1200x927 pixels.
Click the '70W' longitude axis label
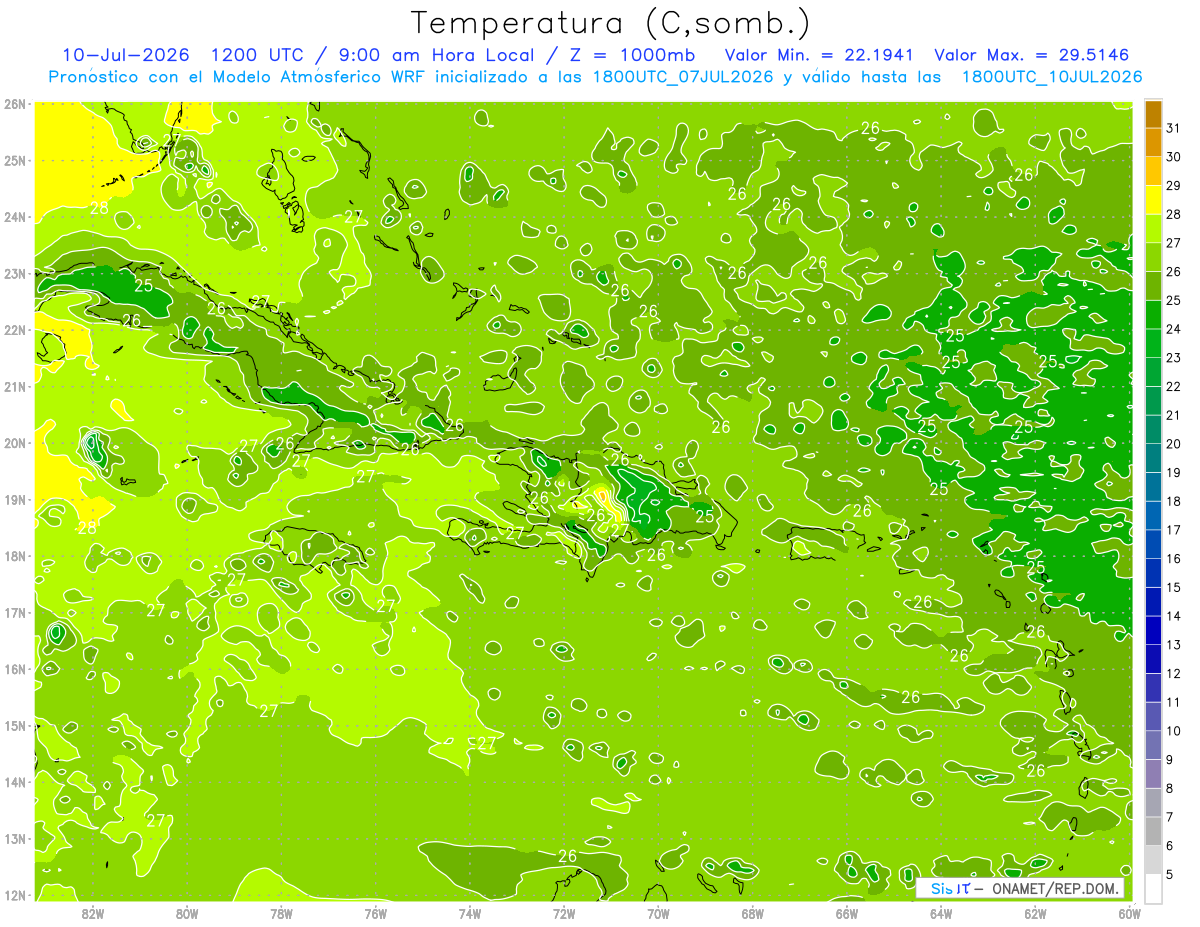point(658,914)
